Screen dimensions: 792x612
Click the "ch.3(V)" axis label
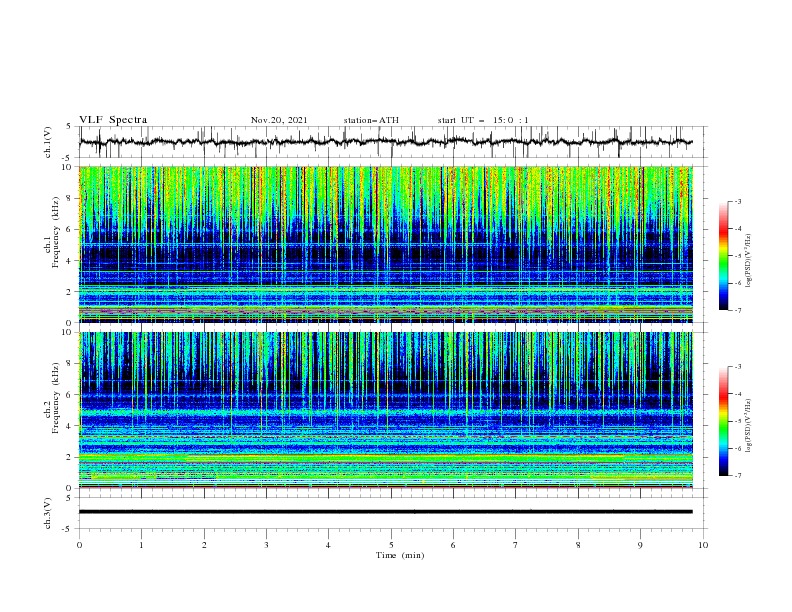point(48,513)
